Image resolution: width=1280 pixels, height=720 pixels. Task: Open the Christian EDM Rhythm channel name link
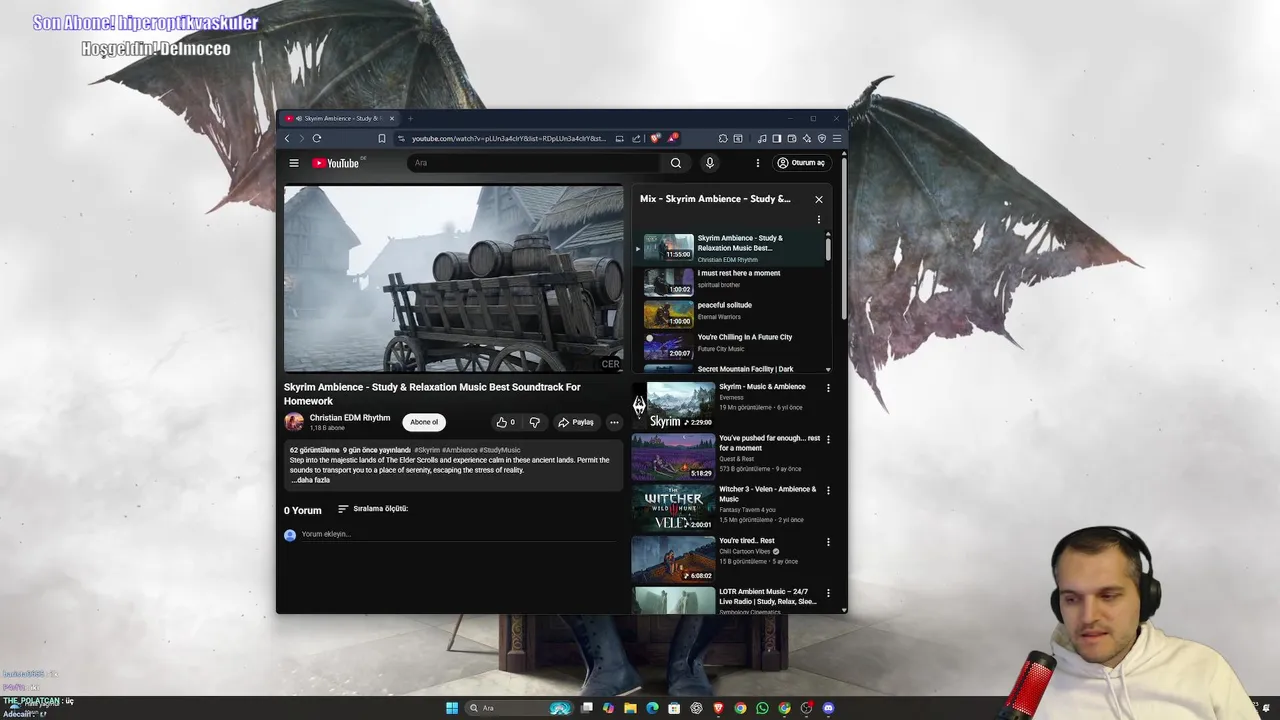point(350,418)
